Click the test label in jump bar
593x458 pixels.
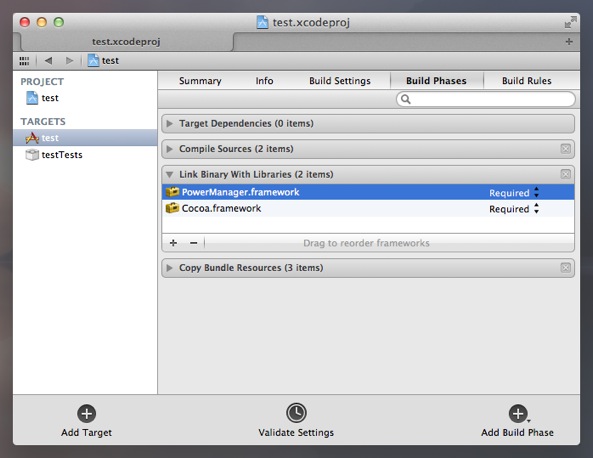coord(110,61)
